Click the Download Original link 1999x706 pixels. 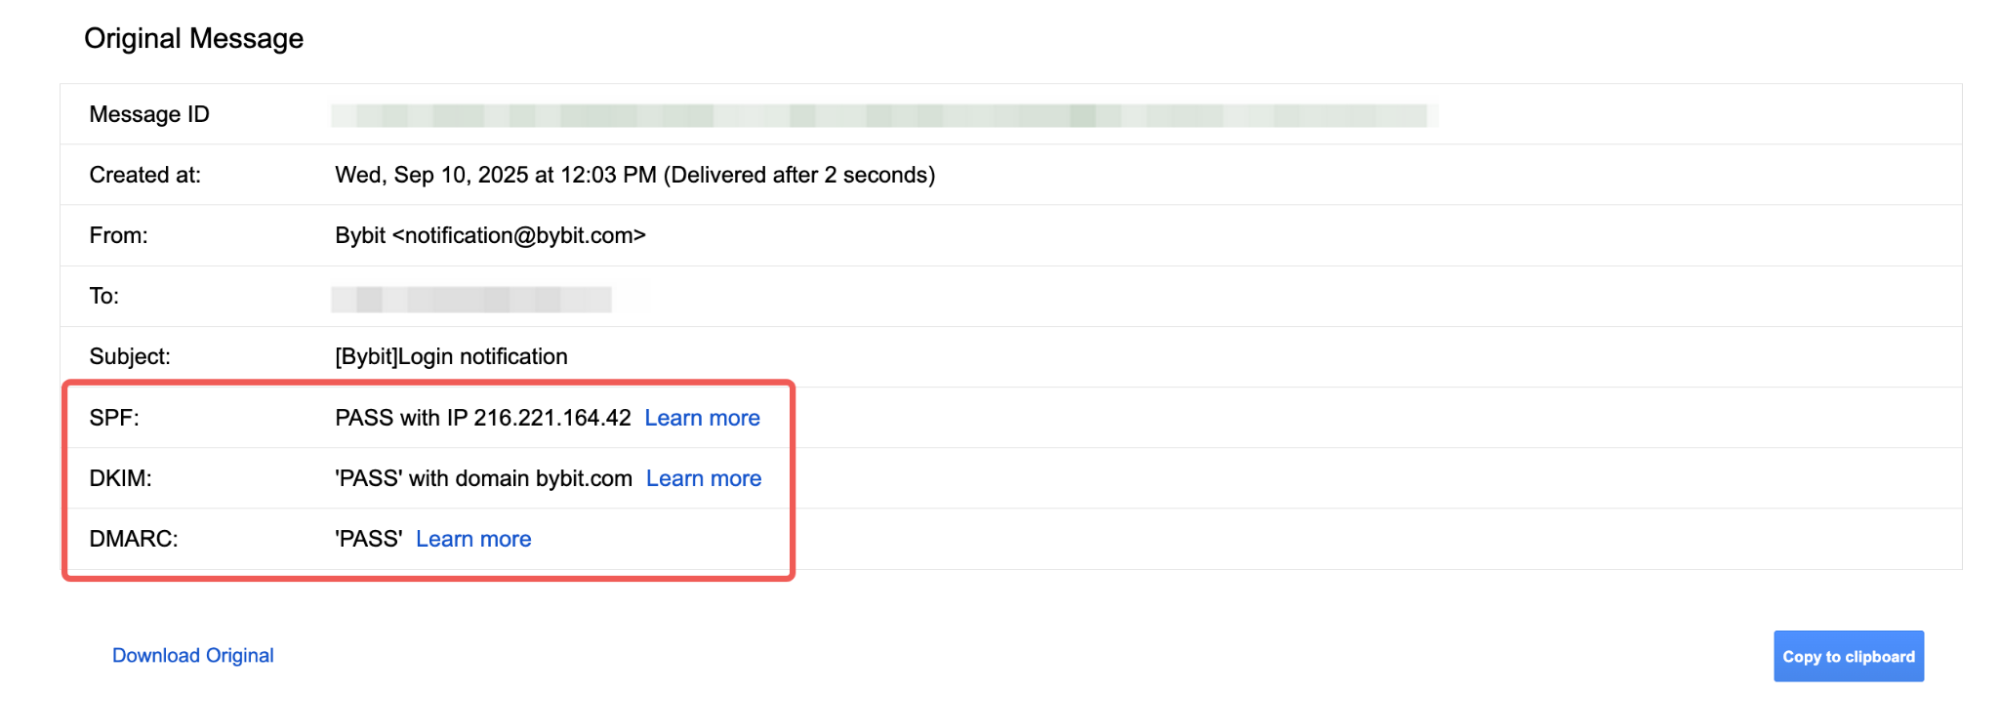click(x=193, y=656)
